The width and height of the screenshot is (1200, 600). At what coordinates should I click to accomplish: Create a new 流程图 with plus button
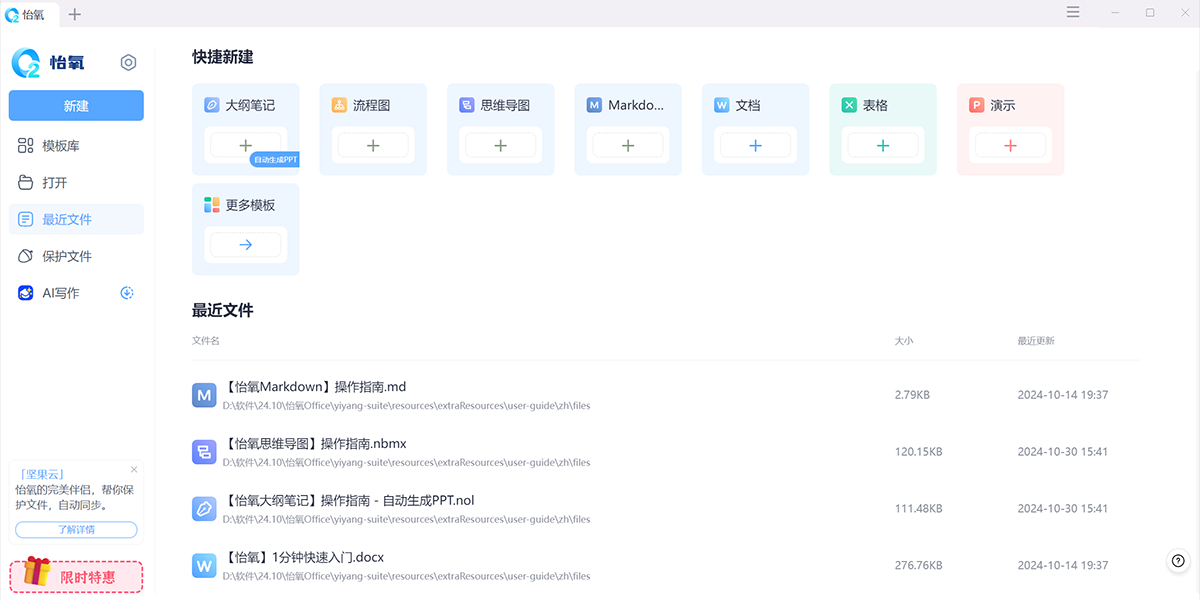[x=373, y=146]
